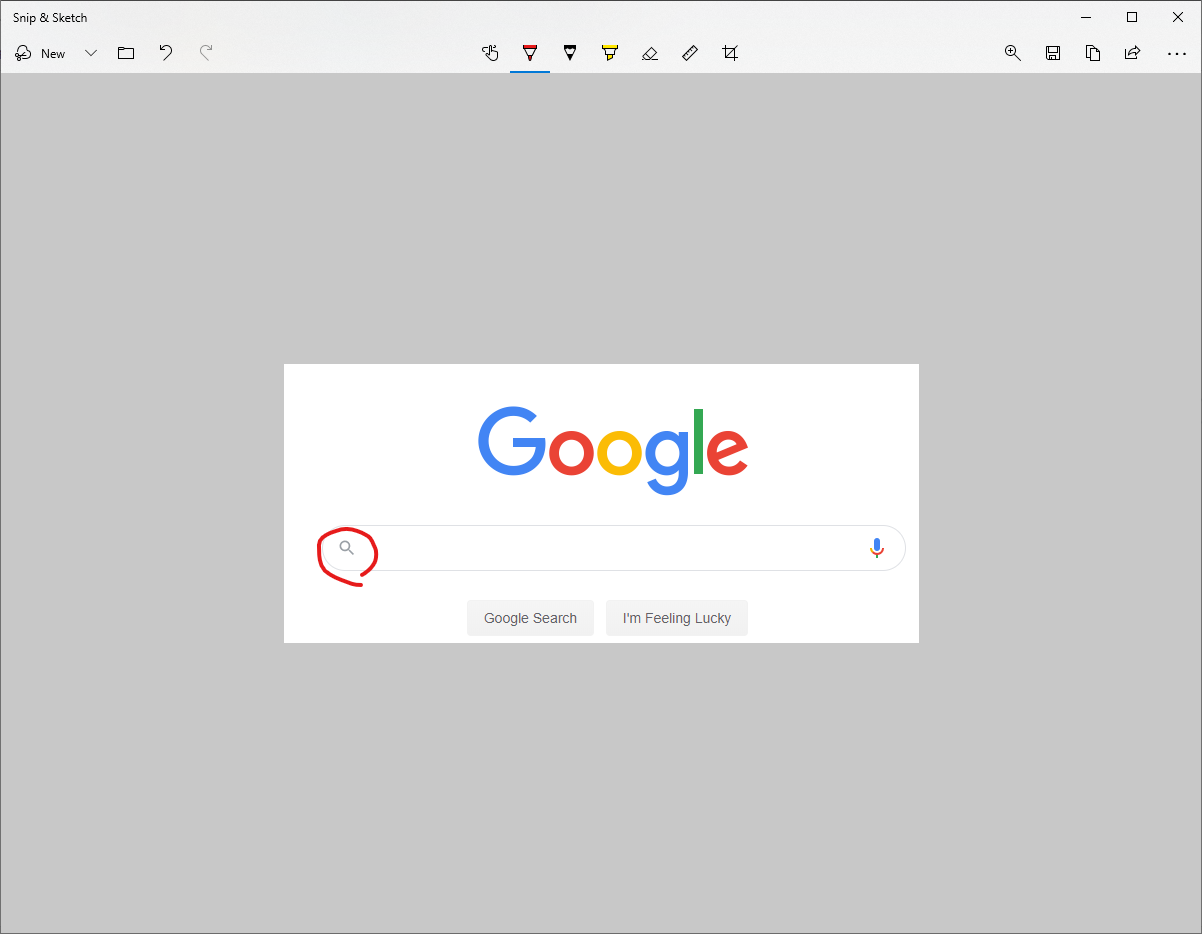The height and width of the screenshot is (934, 1202).
Task: Pick the Eraser tool
Action: 650,53
